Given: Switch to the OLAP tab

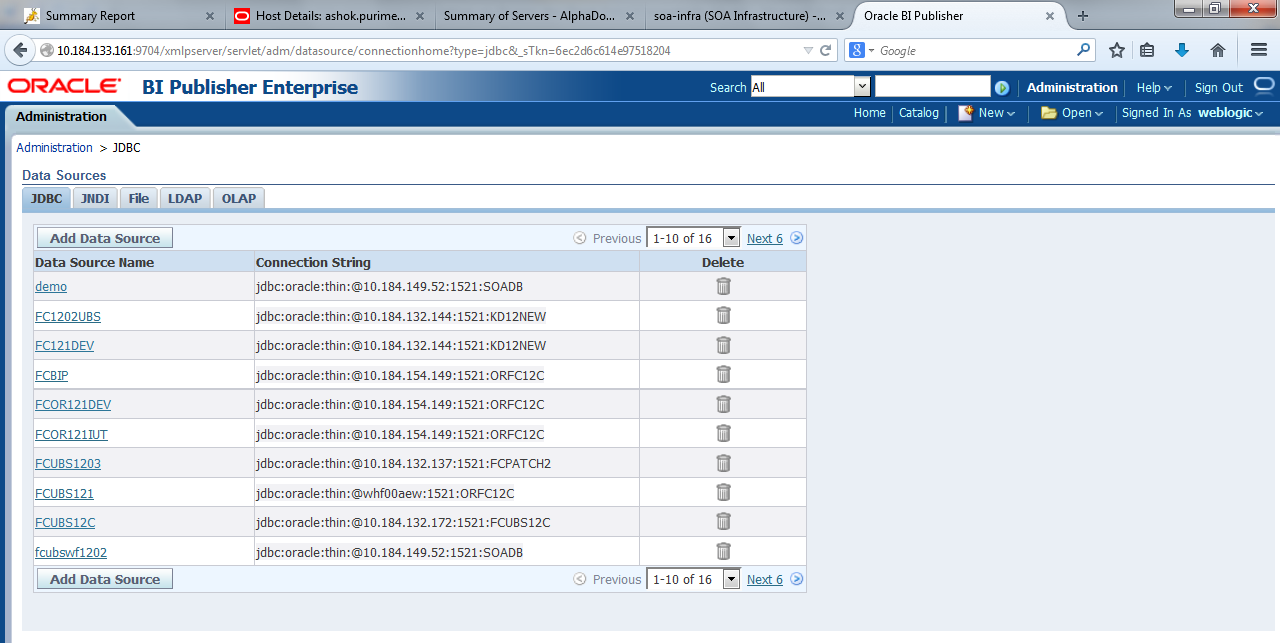Looking at the screenshot, I should [x=239, y=198].
